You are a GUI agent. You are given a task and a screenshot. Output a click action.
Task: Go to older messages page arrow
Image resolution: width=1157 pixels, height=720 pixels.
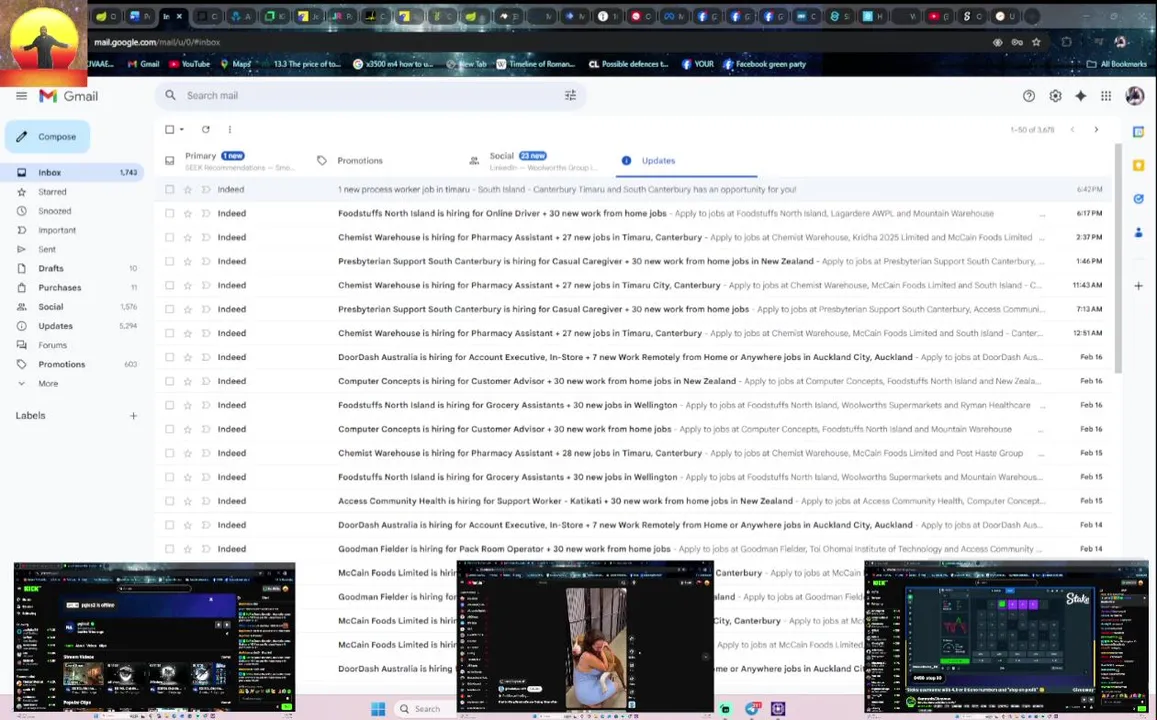click(1096, 129)
